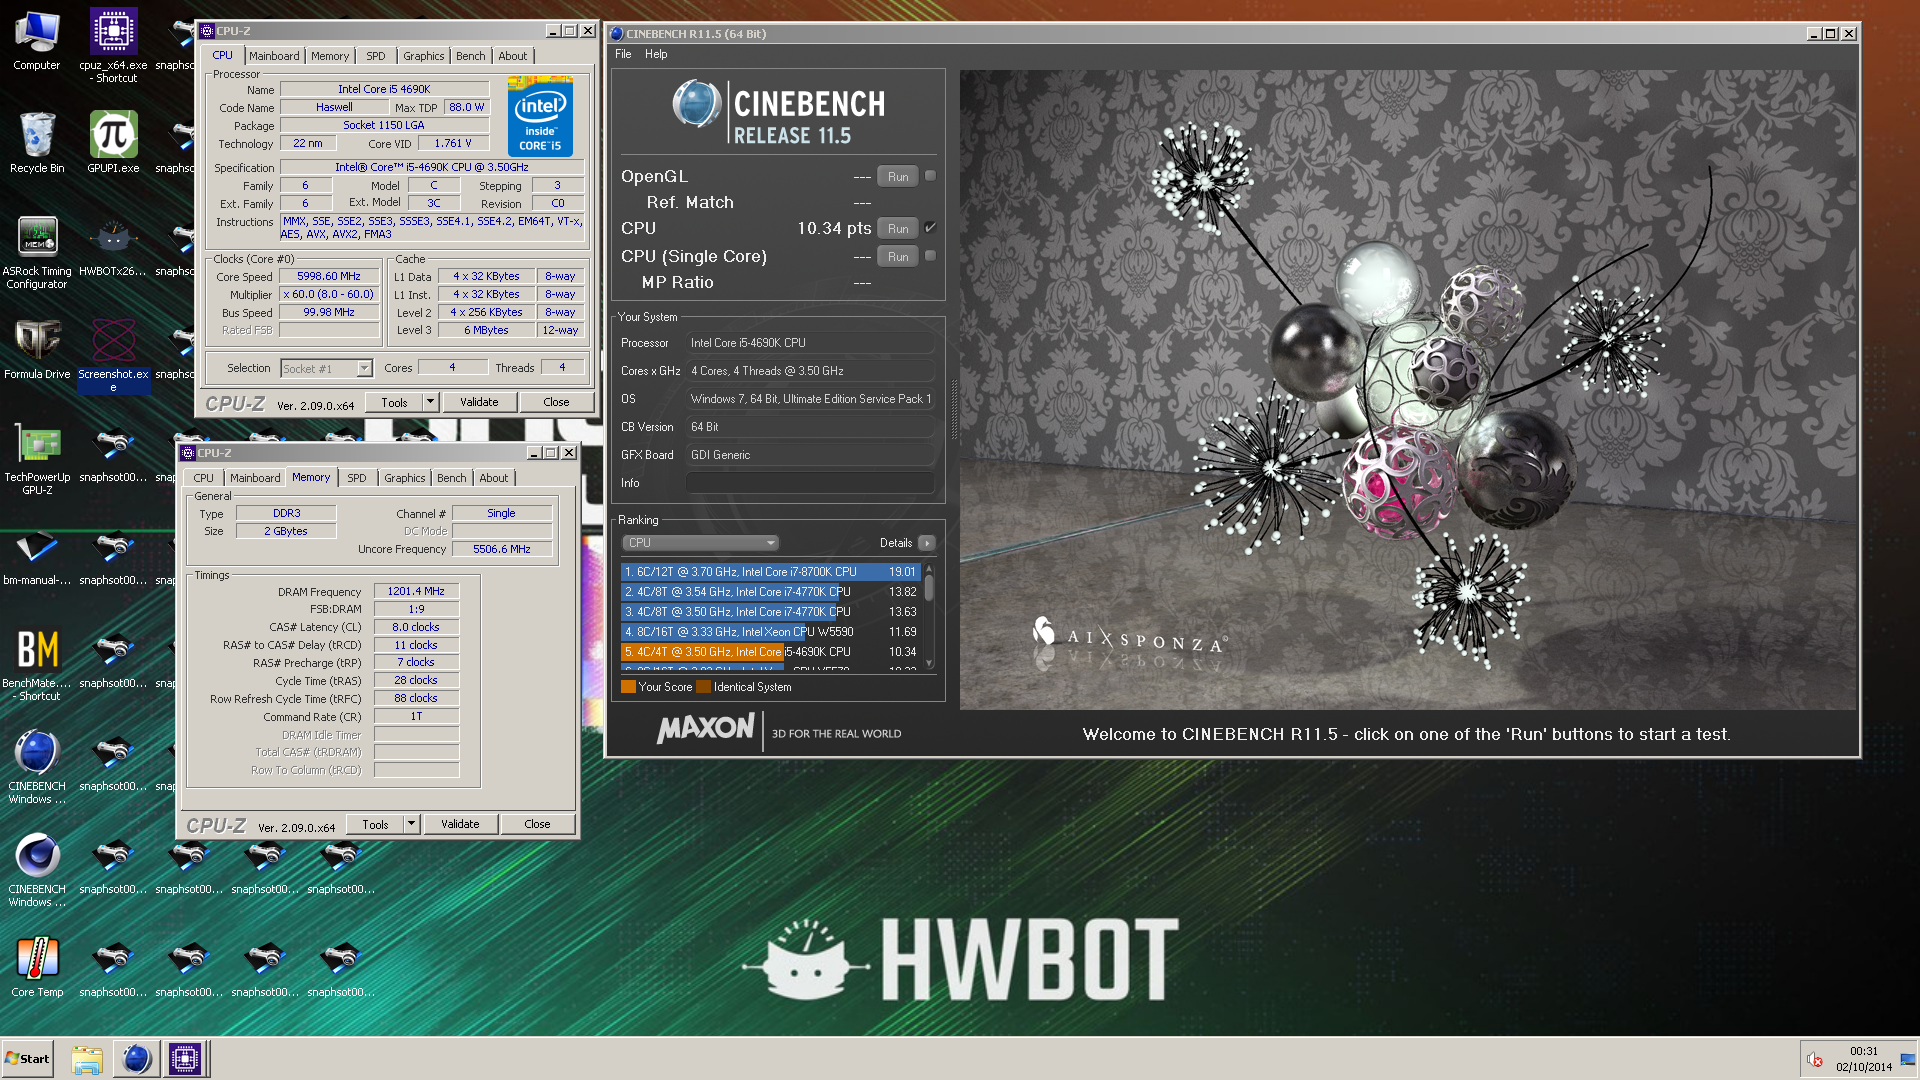Click the Info input field in Cinebench

click(810, 483)
